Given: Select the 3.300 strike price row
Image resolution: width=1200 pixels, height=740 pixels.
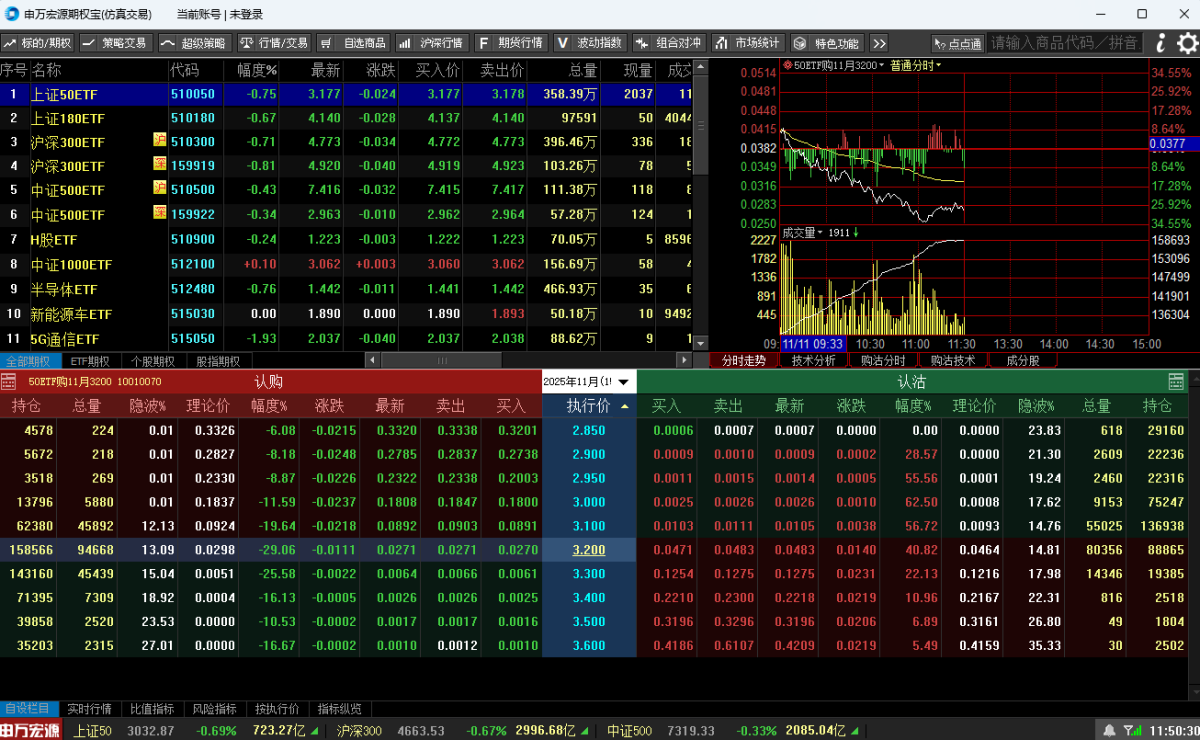Looking at the screenshot, I should (x=589, y=574).
